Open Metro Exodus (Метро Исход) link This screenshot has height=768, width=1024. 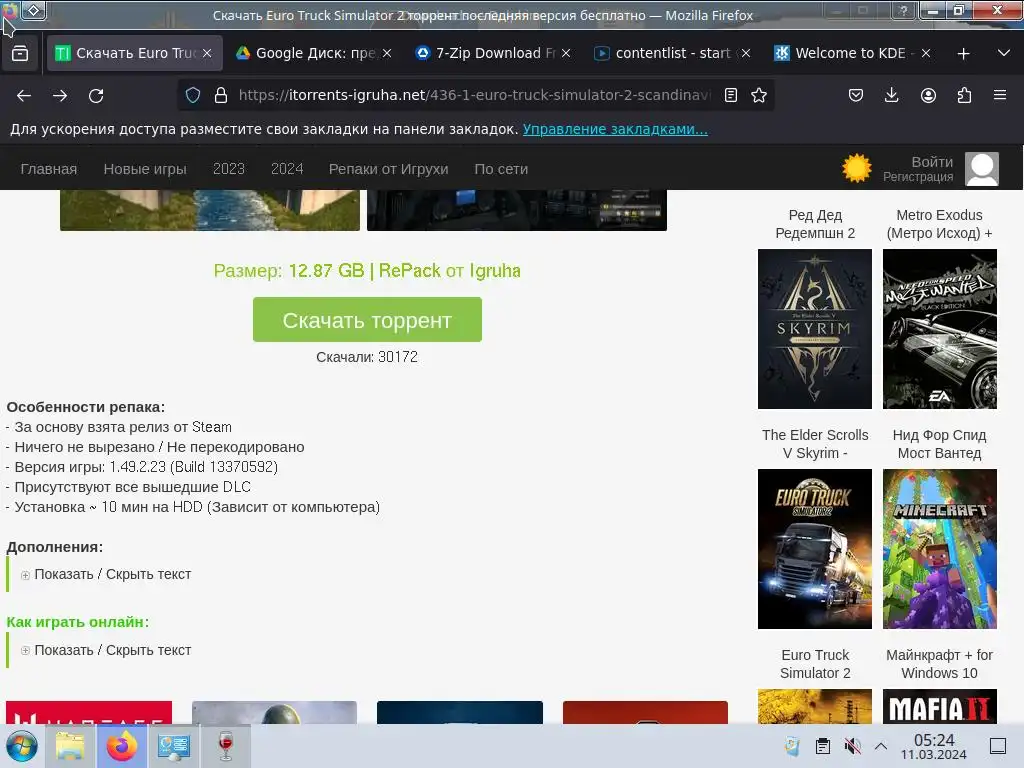pyautogui.click(x=939, y=224)
